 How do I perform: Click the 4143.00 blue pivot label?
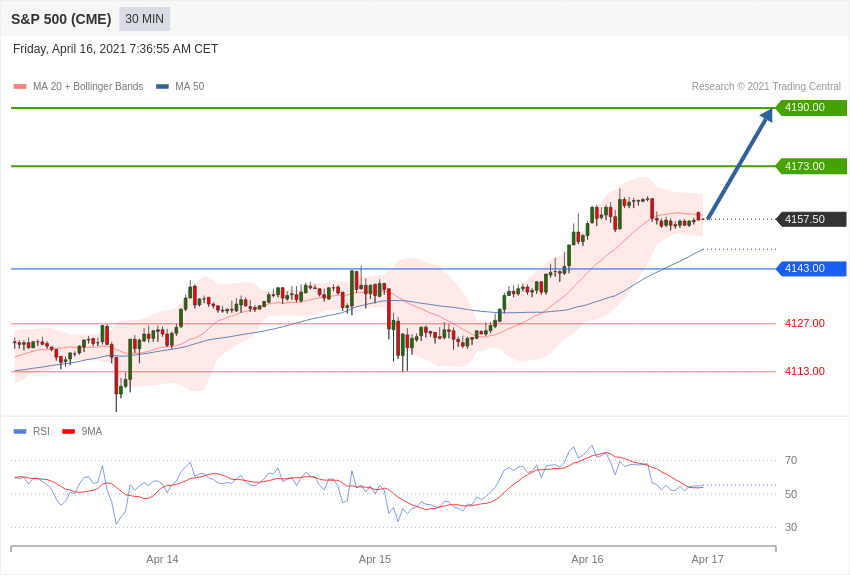tap(811, 268)
